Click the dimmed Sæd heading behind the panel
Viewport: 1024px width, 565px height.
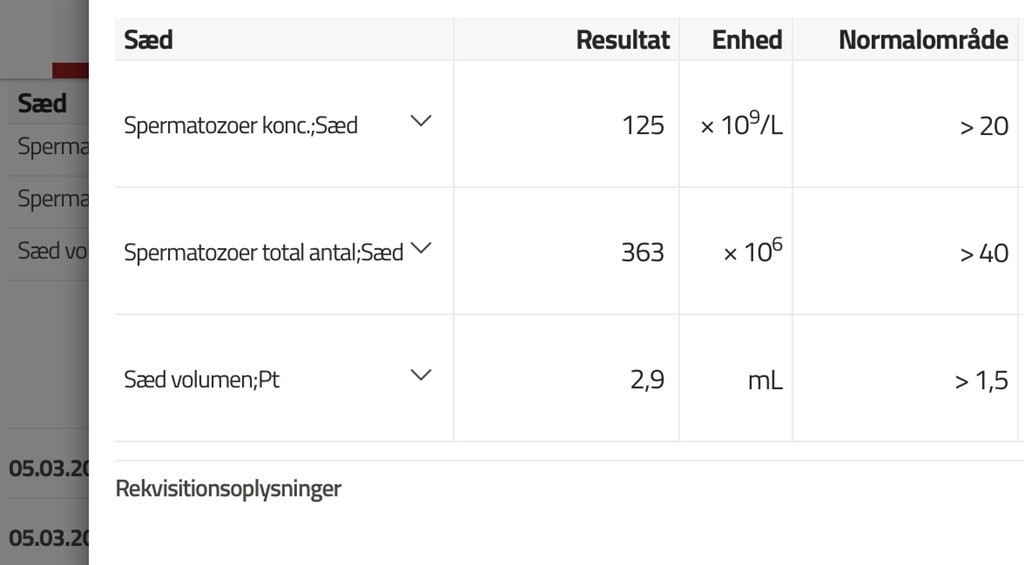[42, 103]
